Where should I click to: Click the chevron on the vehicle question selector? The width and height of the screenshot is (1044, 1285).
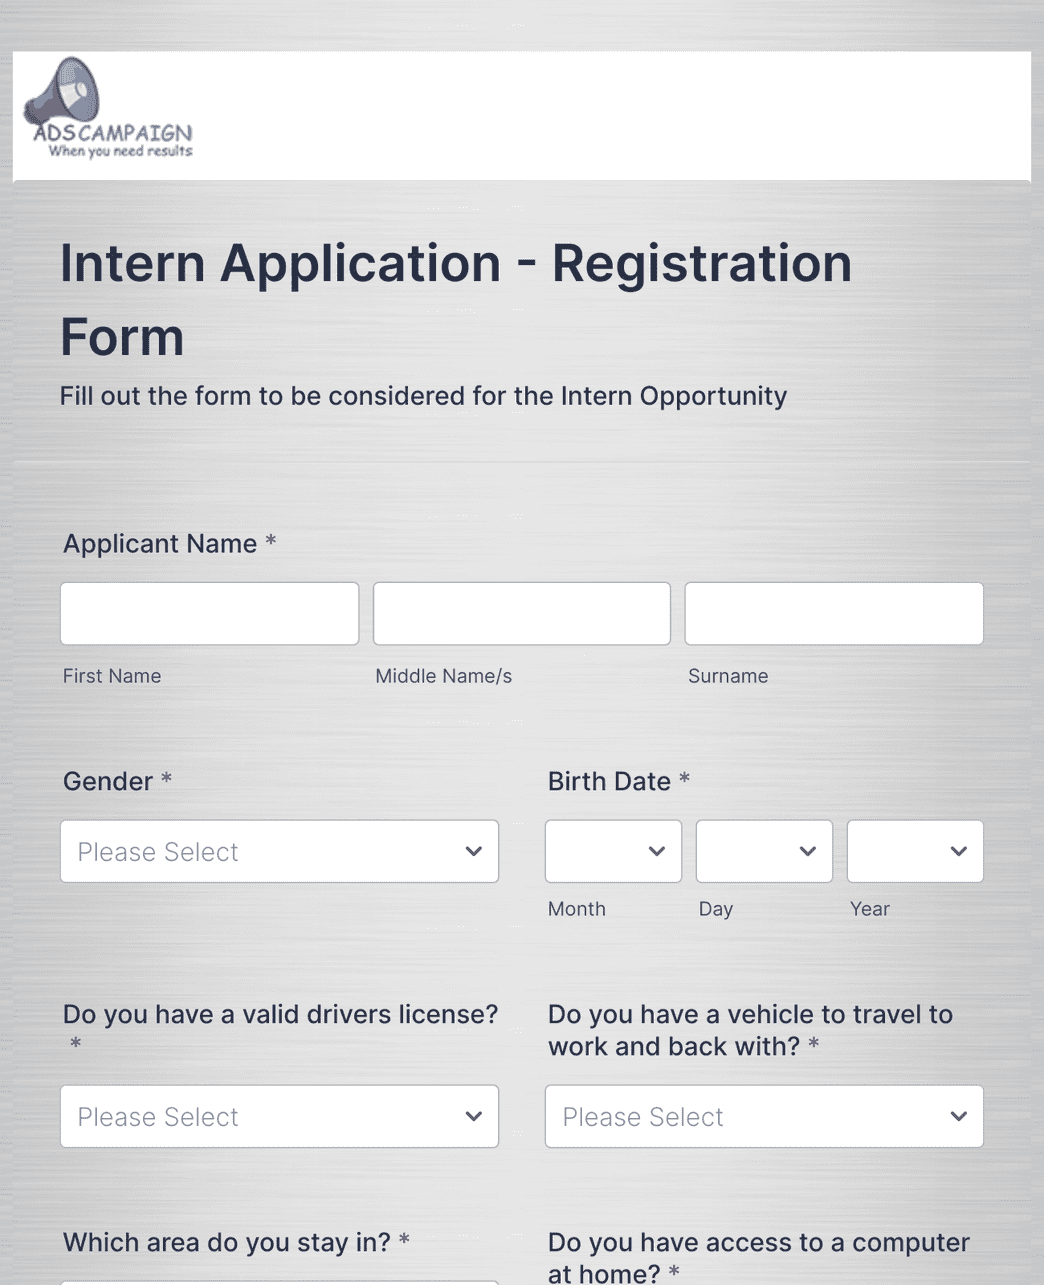[957, 1116]
